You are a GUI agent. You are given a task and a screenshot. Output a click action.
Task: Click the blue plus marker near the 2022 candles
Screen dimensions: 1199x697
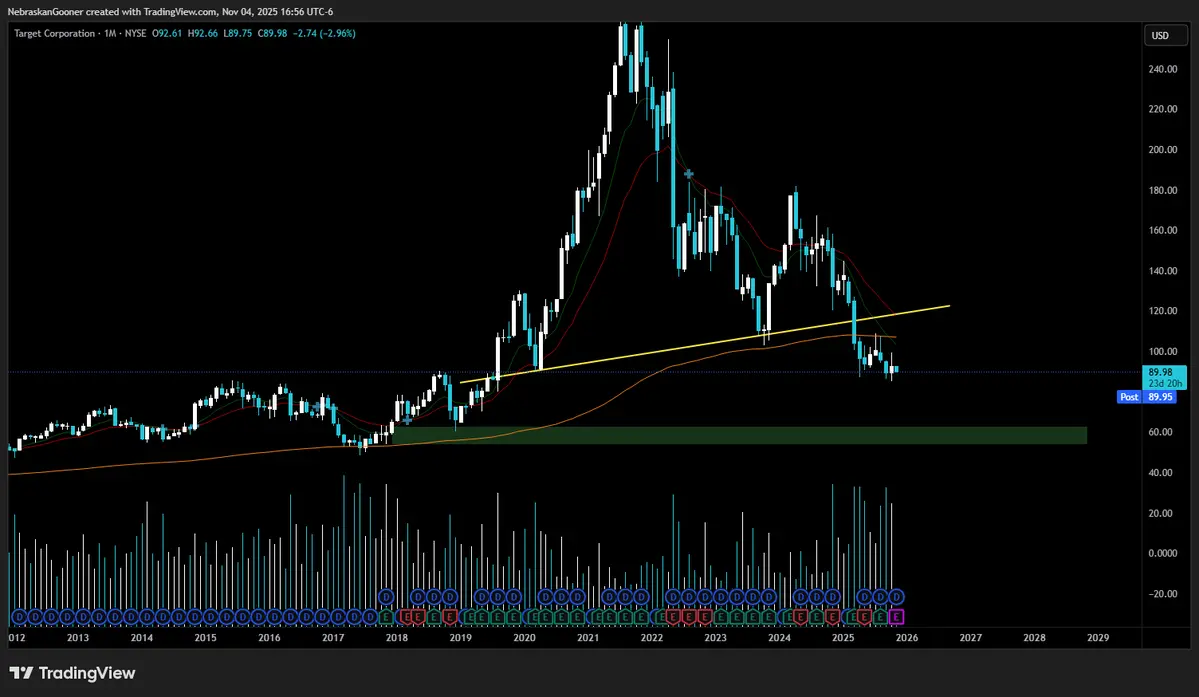pyautogui.click(x=689, y=174)
